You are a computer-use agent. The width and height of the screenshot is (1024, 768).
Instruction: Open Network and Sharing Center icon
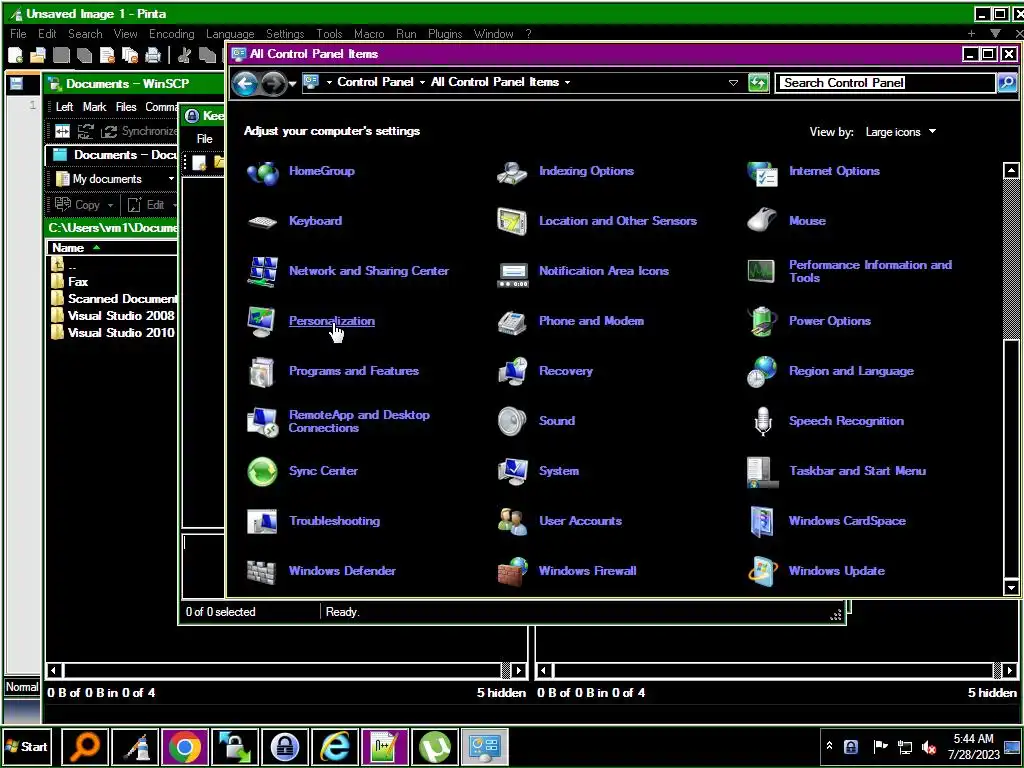(x=263, y=272)
